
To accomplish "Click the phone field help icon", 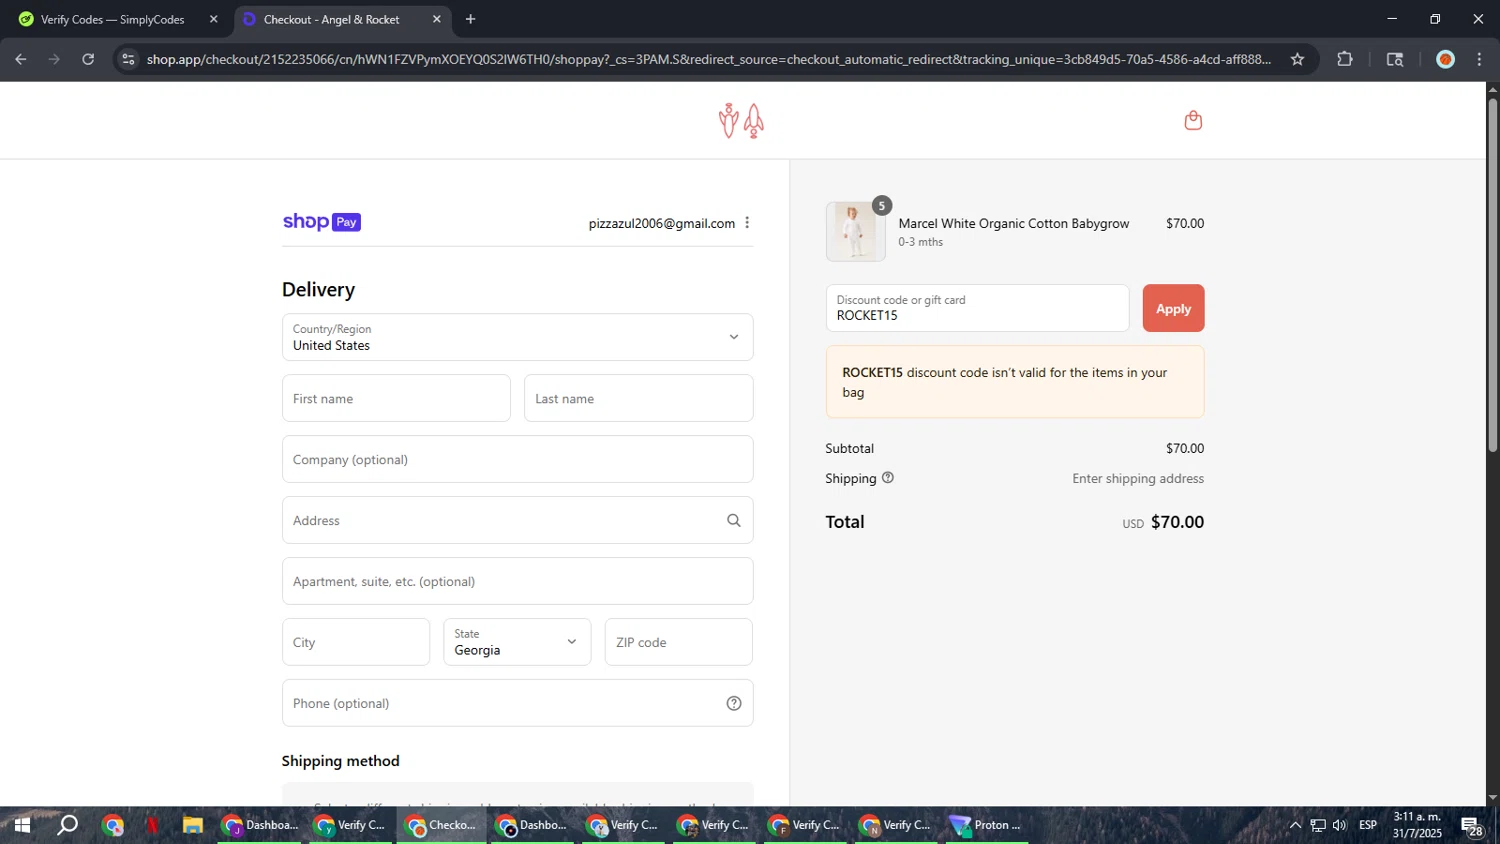I will (x=734, y=703).
